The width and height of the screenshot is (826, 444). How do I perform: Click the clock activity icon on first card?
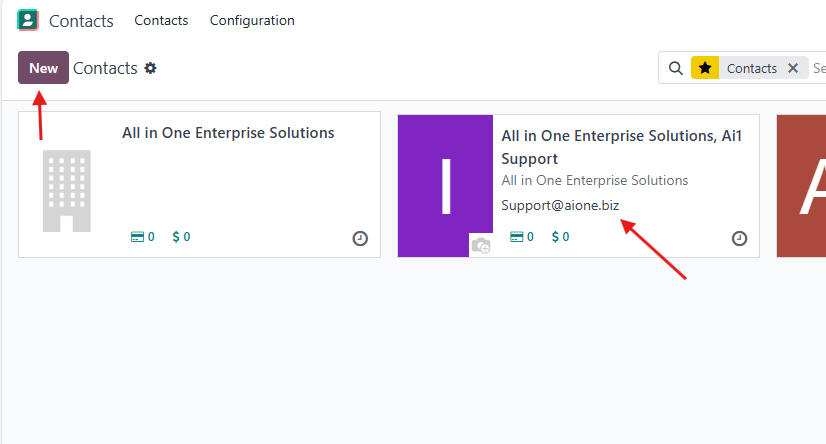[x=360, y=239]
